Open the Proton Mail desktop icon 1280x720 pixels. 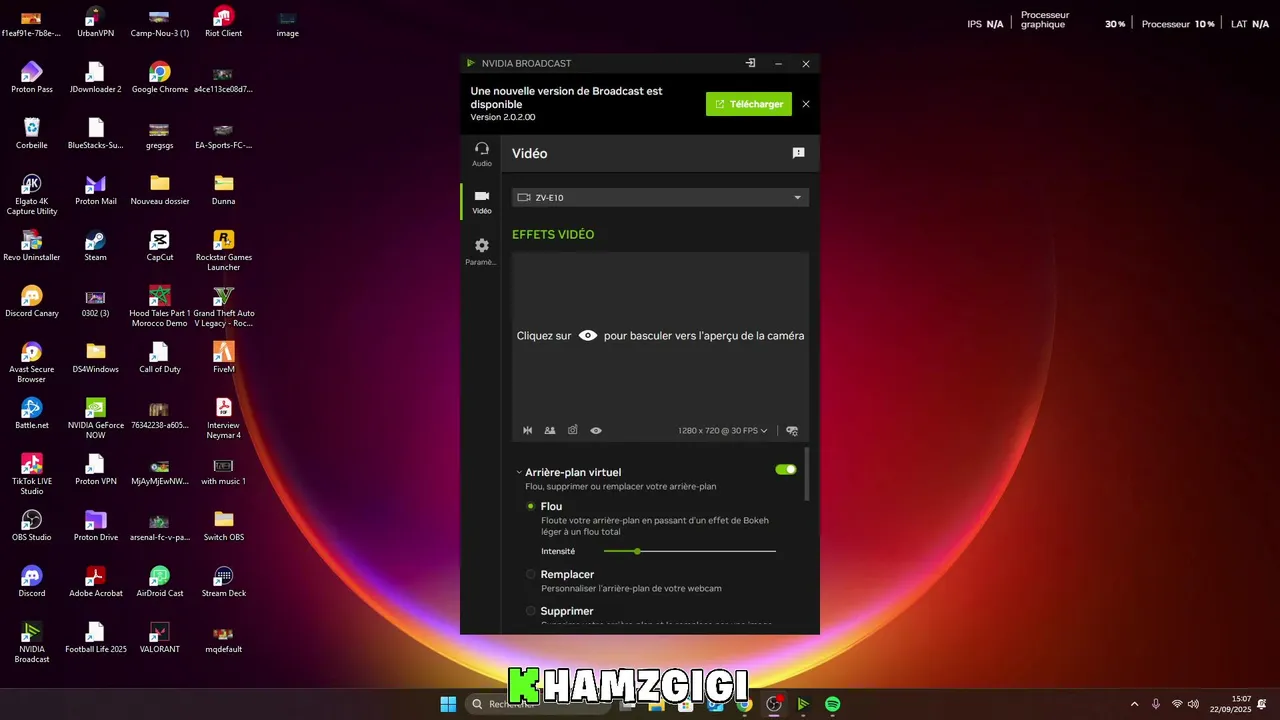(96, 190)
